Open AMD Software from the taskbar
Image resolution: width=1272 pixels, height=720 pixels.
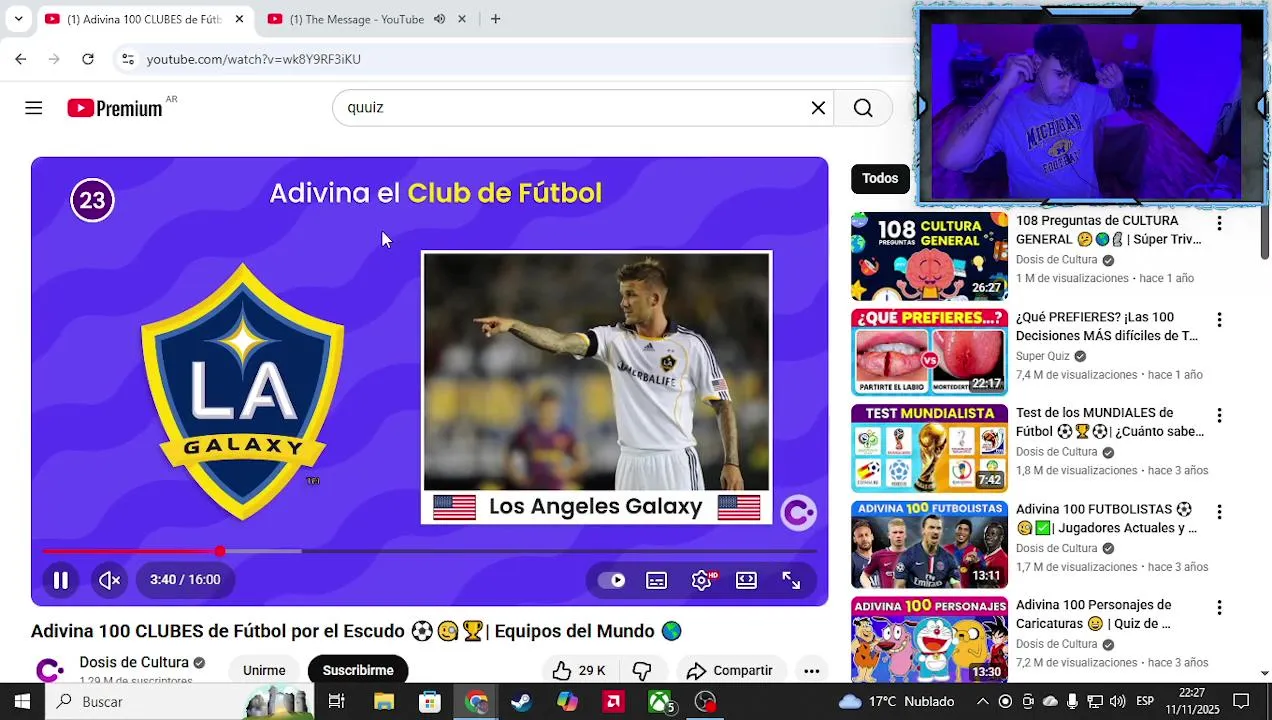(614, 702)
